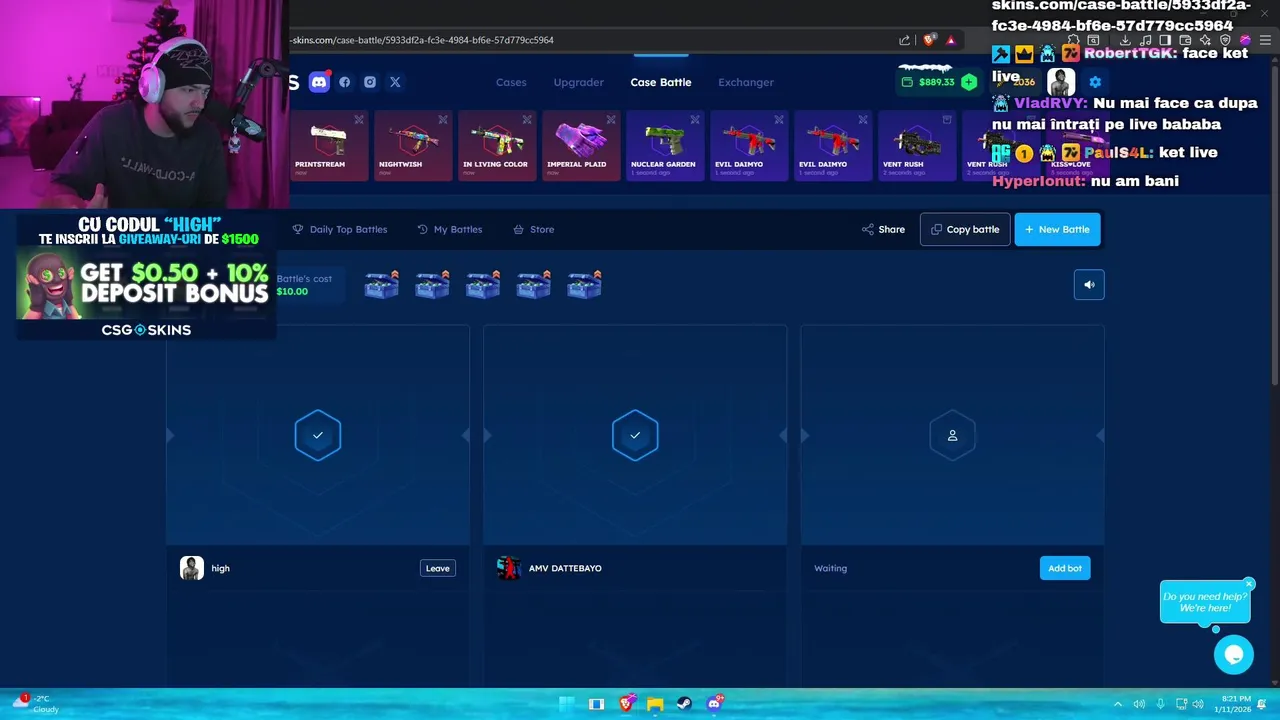The height and width of the screenshot is (720, 1280).
Task: Open the Windows Start menu
Action: pyautogui.click(x=567, y=703)
